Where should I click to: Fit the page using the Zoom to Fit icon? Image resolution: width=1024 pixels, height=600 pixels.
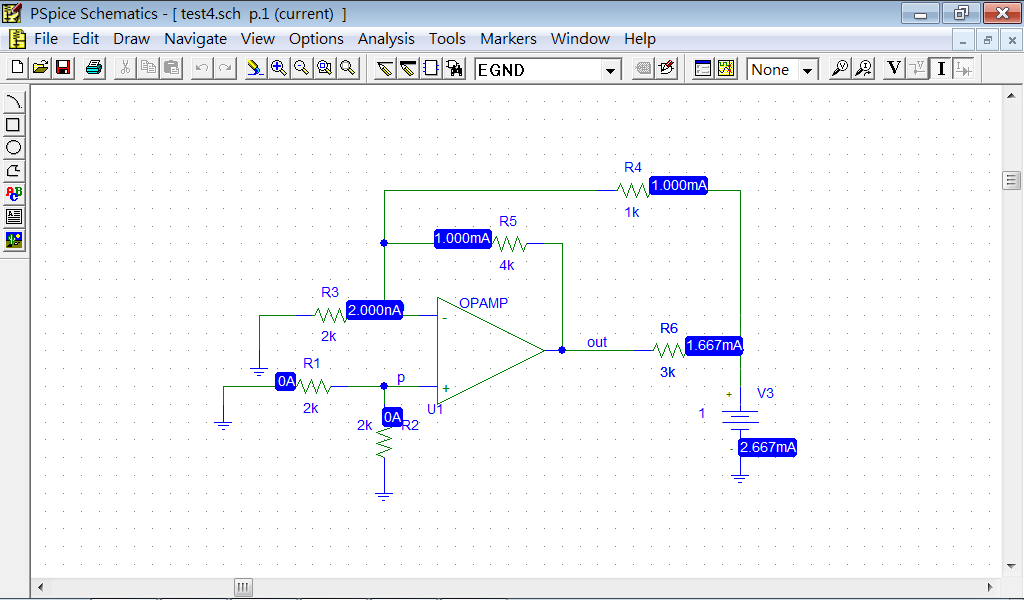[x=348, y=68]
